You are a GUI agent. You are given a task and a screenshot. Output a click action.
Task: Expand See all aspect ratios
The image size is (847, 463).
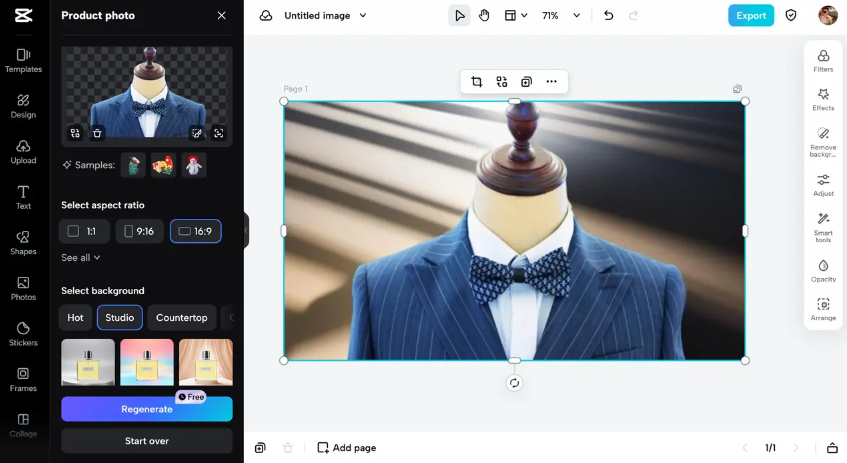80,258
